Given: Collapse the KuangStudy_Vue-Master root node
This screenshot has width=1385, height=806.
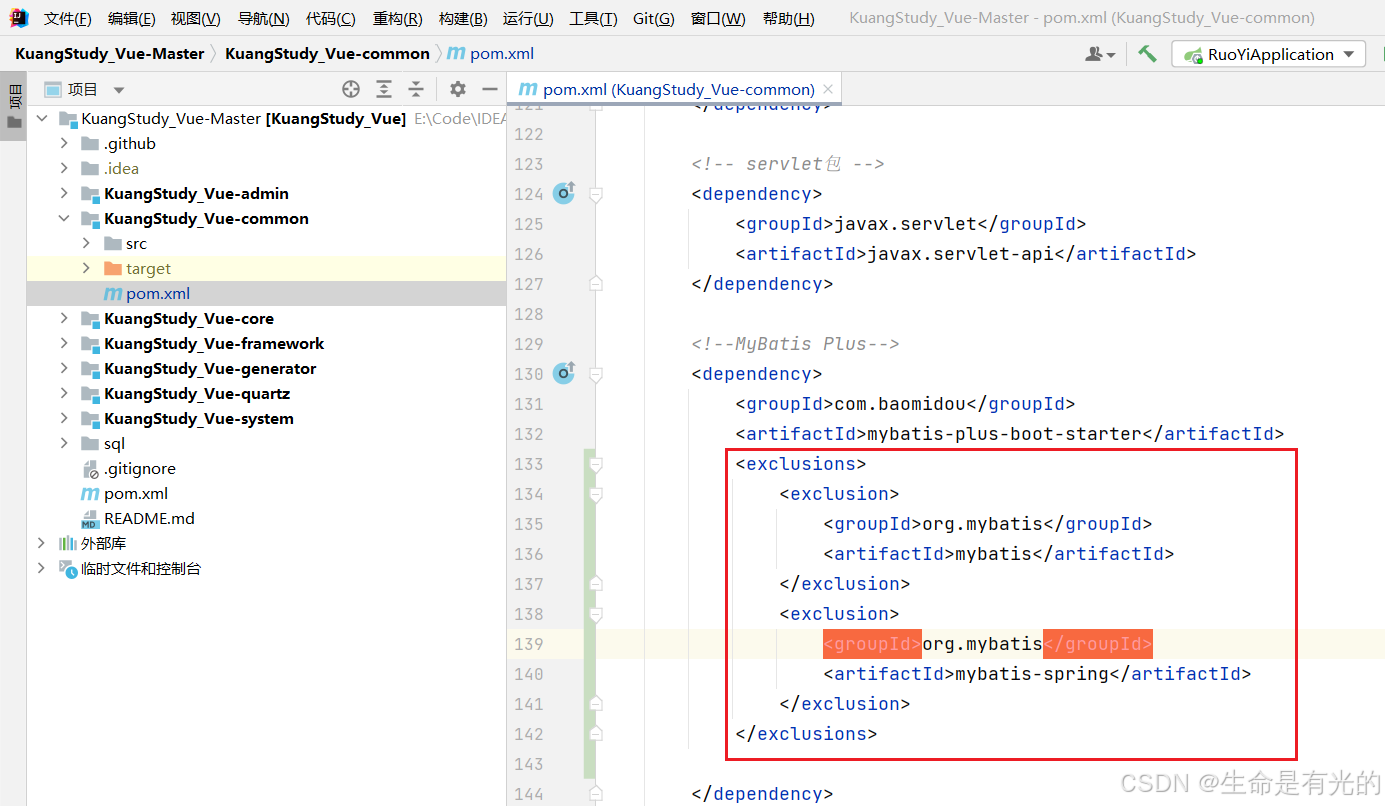Looking at the screenshot, I should (41, 119).
